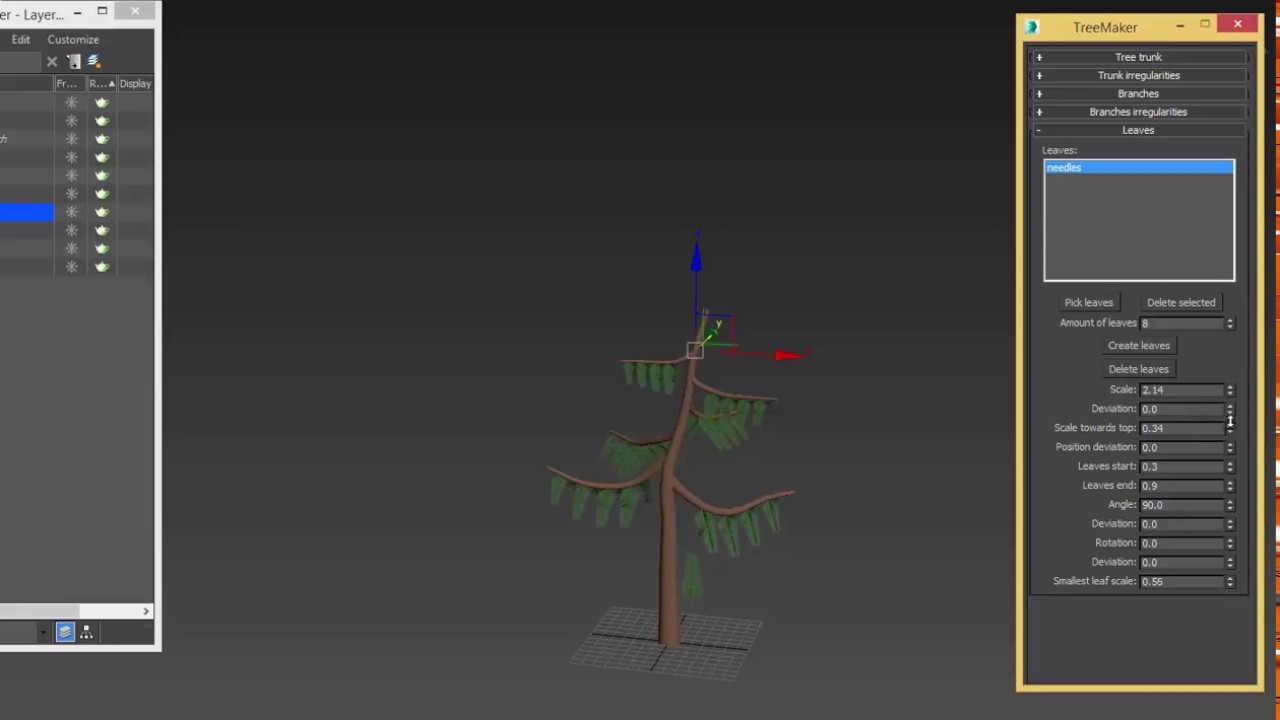
Task: Expand the Trunk irregularities rollout
Action: 1138,75
